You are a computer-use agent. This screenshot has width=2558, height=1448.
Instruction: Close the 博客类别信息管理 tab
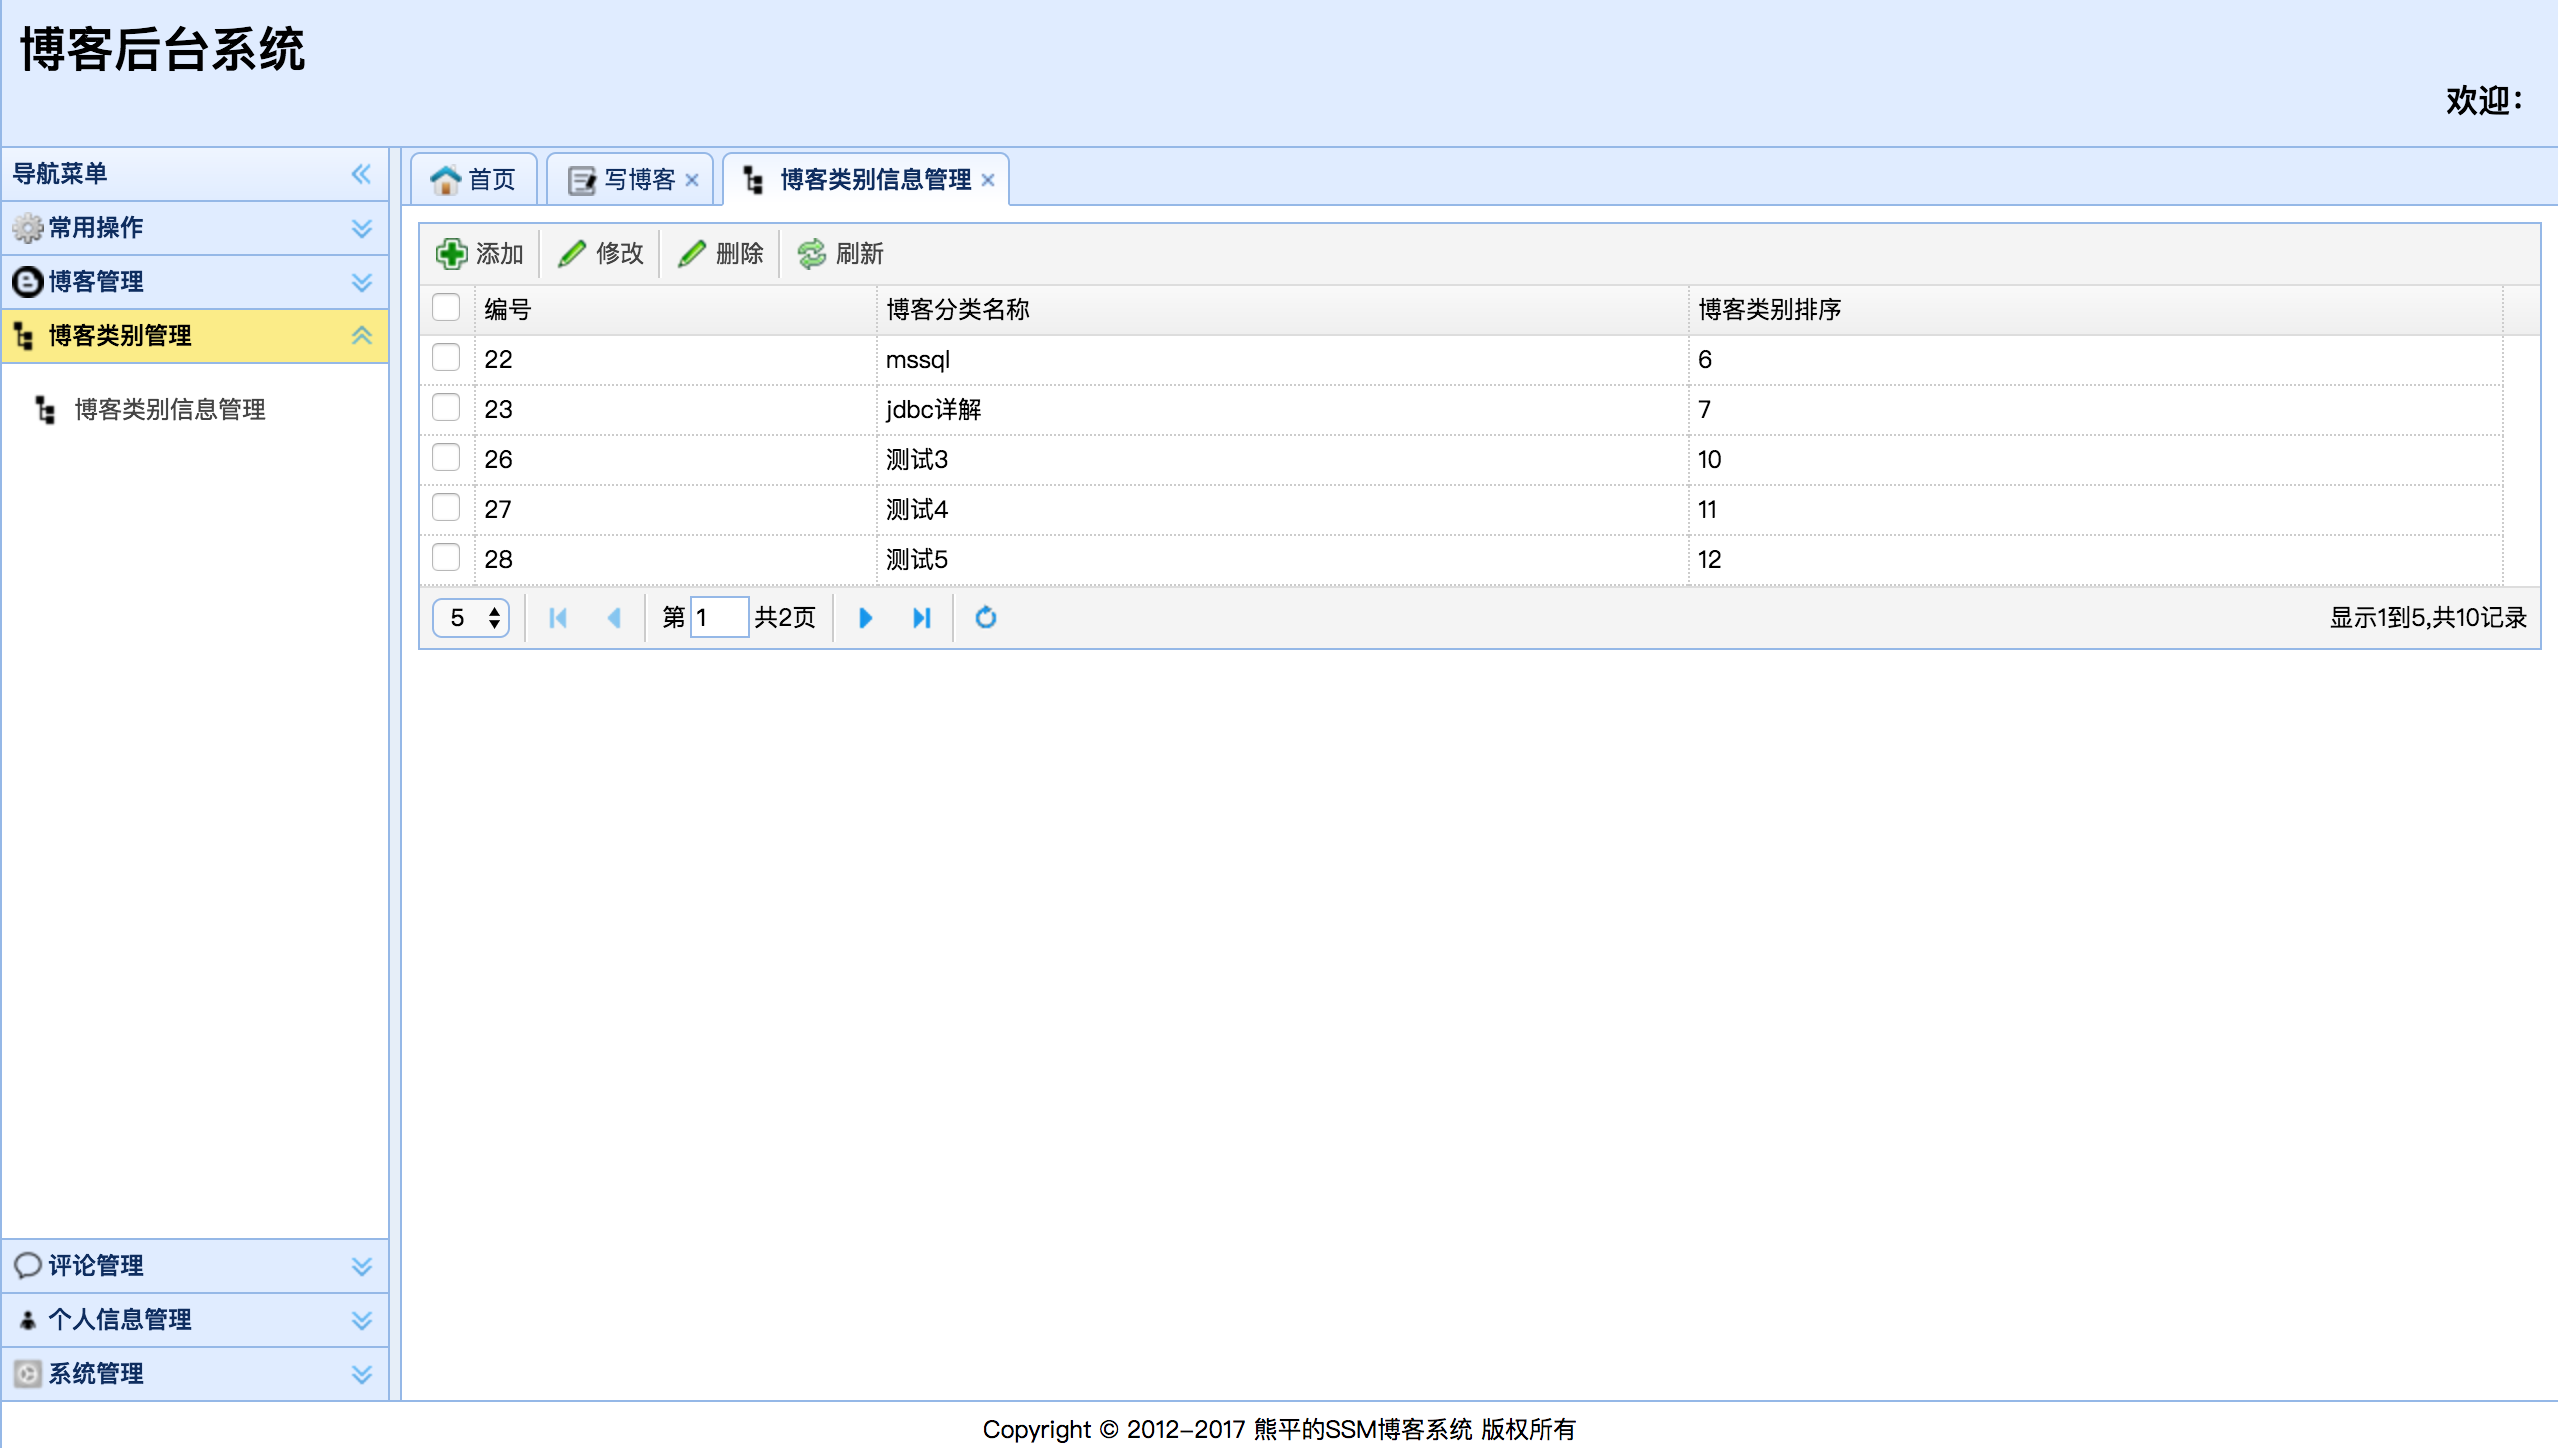[x=988, y=180]
